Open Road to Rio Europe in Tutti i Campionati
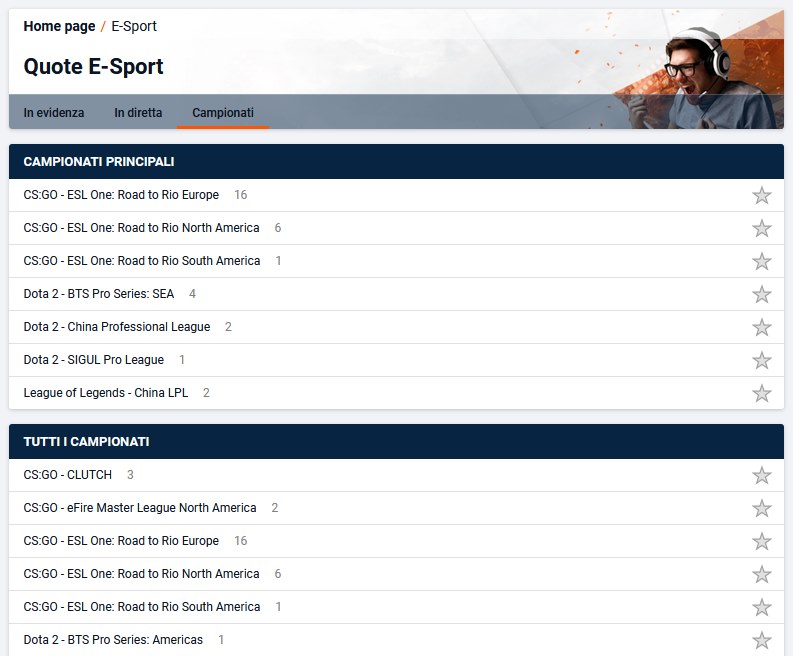793x656 pixels. tap(121, 541)
